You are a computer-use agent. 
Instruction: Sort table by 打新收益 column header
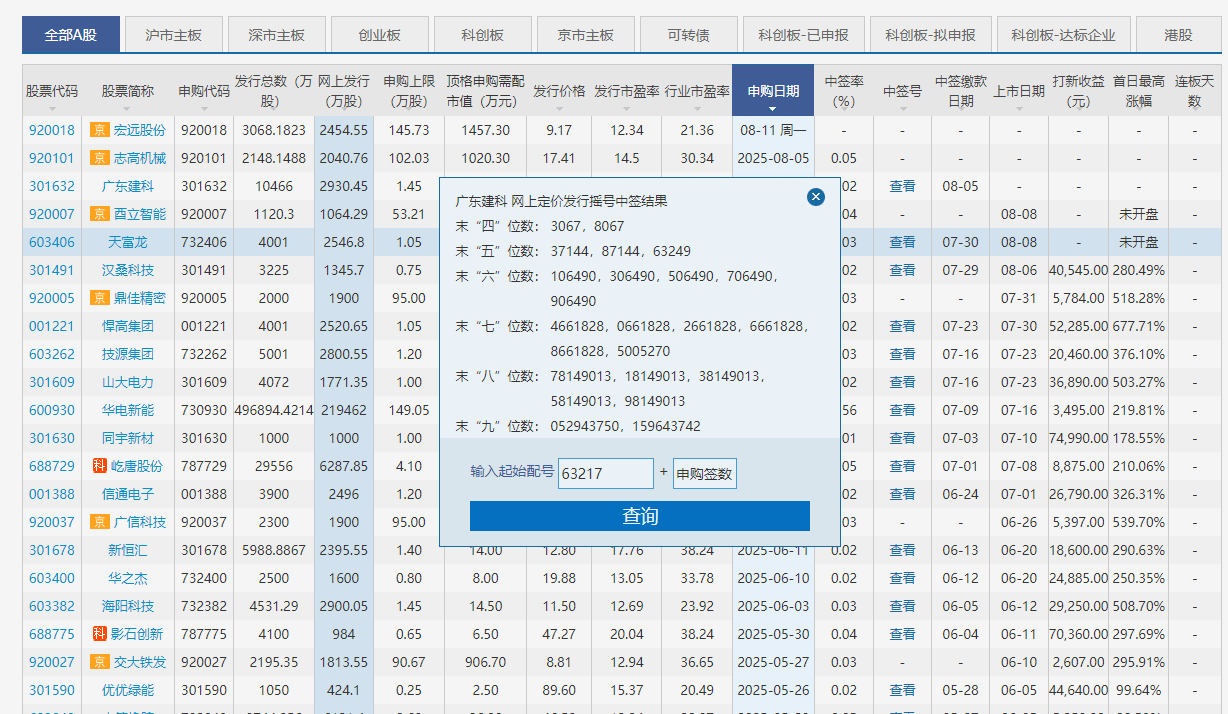point(1078,91)
